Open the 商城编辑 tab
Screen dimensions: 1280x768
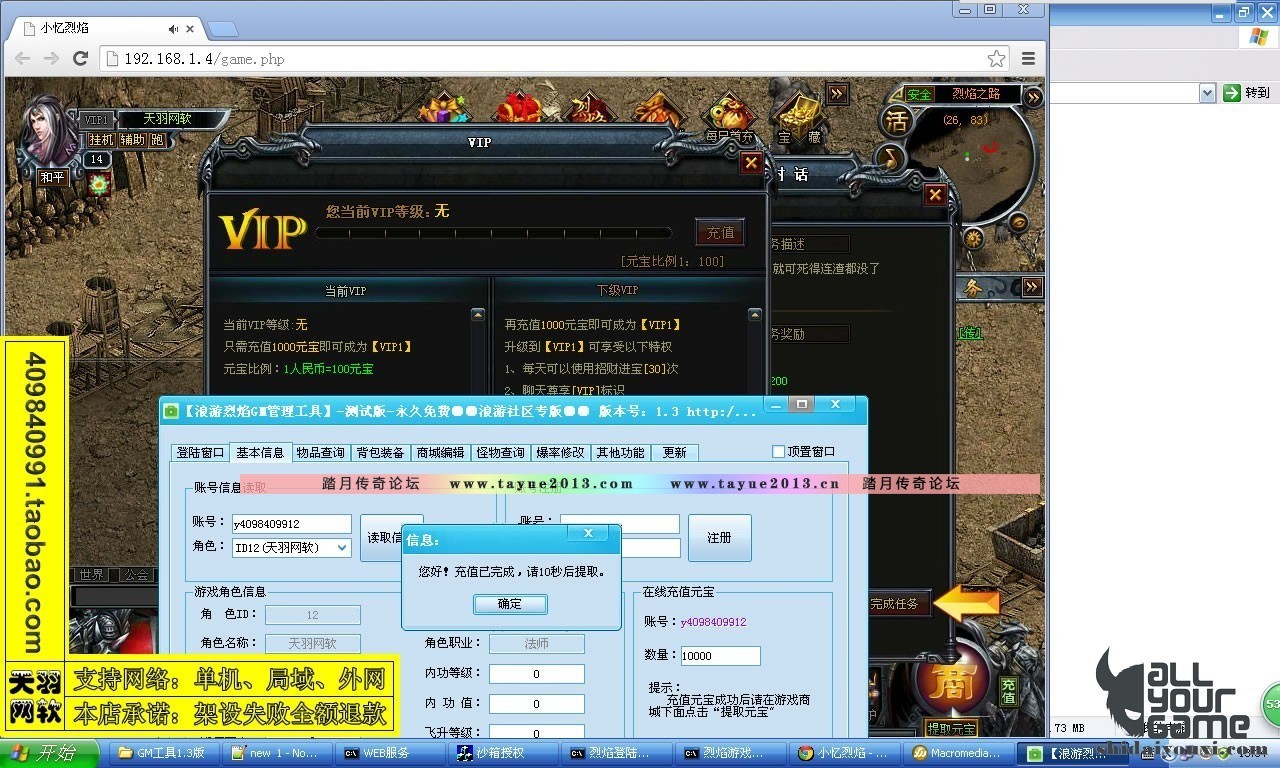pyautogui.click(x=440, y=452)
